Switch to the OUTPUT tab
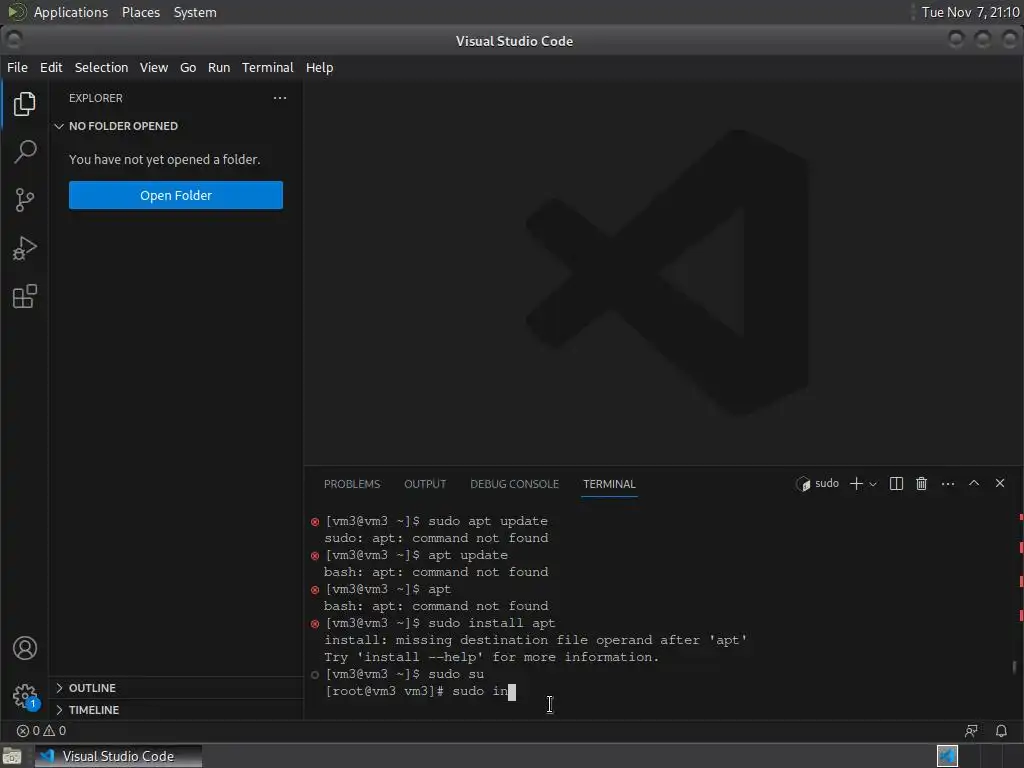The width and height of the screenshot is (1024, 768). [x=425, y=484]
